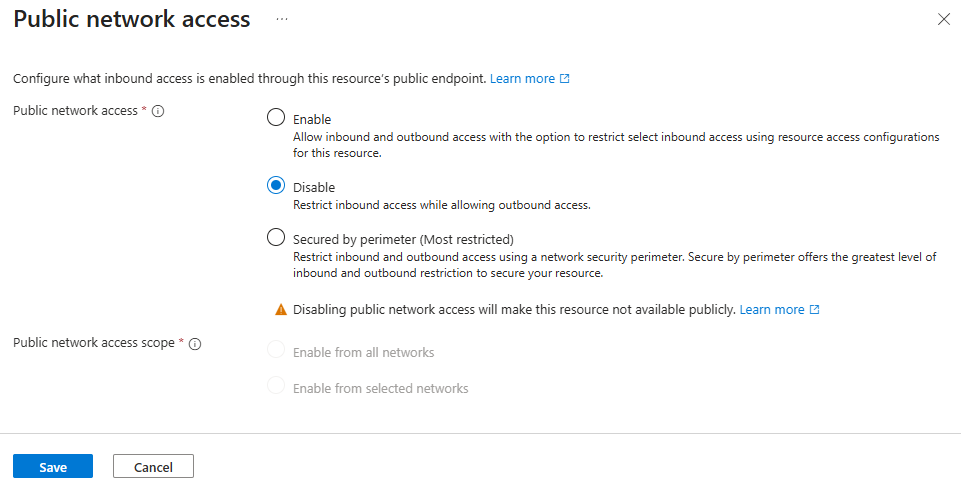Click the Public network access scope label
The width and height of the screenshot is (961, 487).
[x=94, y=343]
